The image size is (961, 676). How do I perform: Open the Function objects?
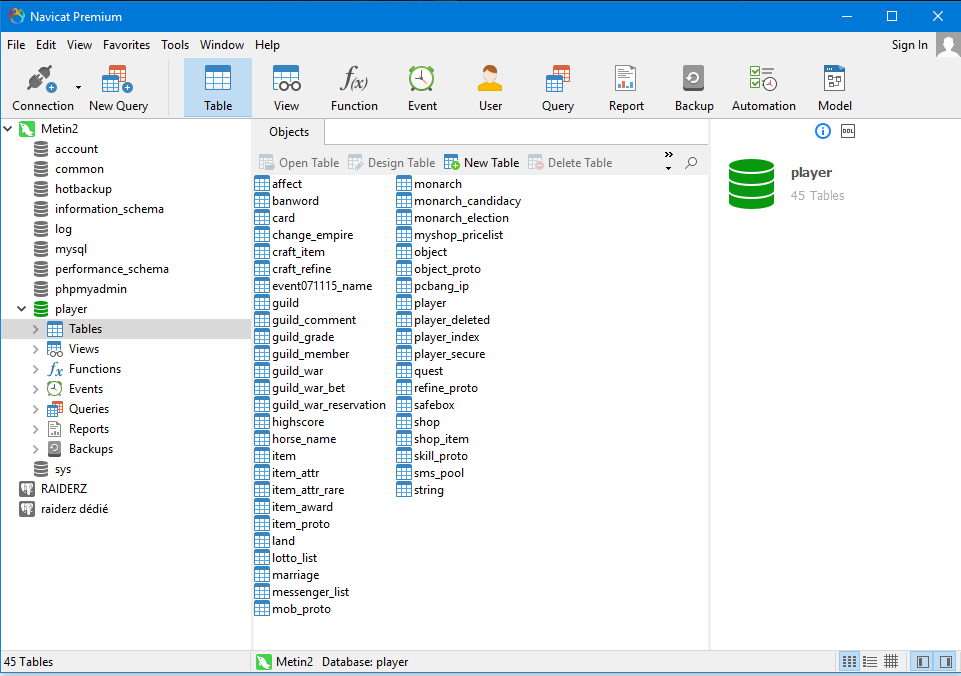354,88
